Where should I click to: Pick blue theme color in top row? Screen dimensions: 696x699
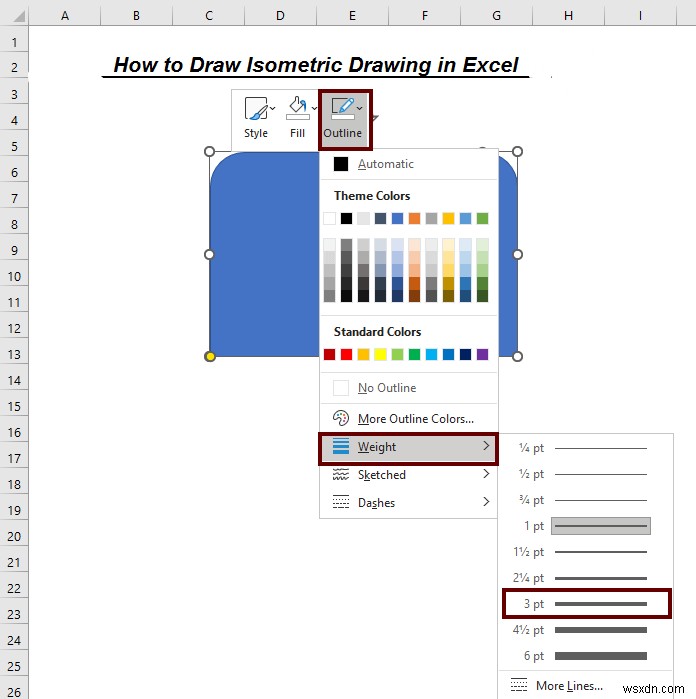click(397, 218)
